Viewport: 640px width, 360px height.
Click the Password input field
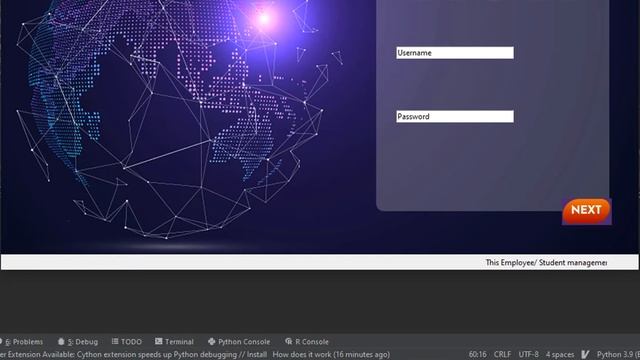tap(455, 116)
